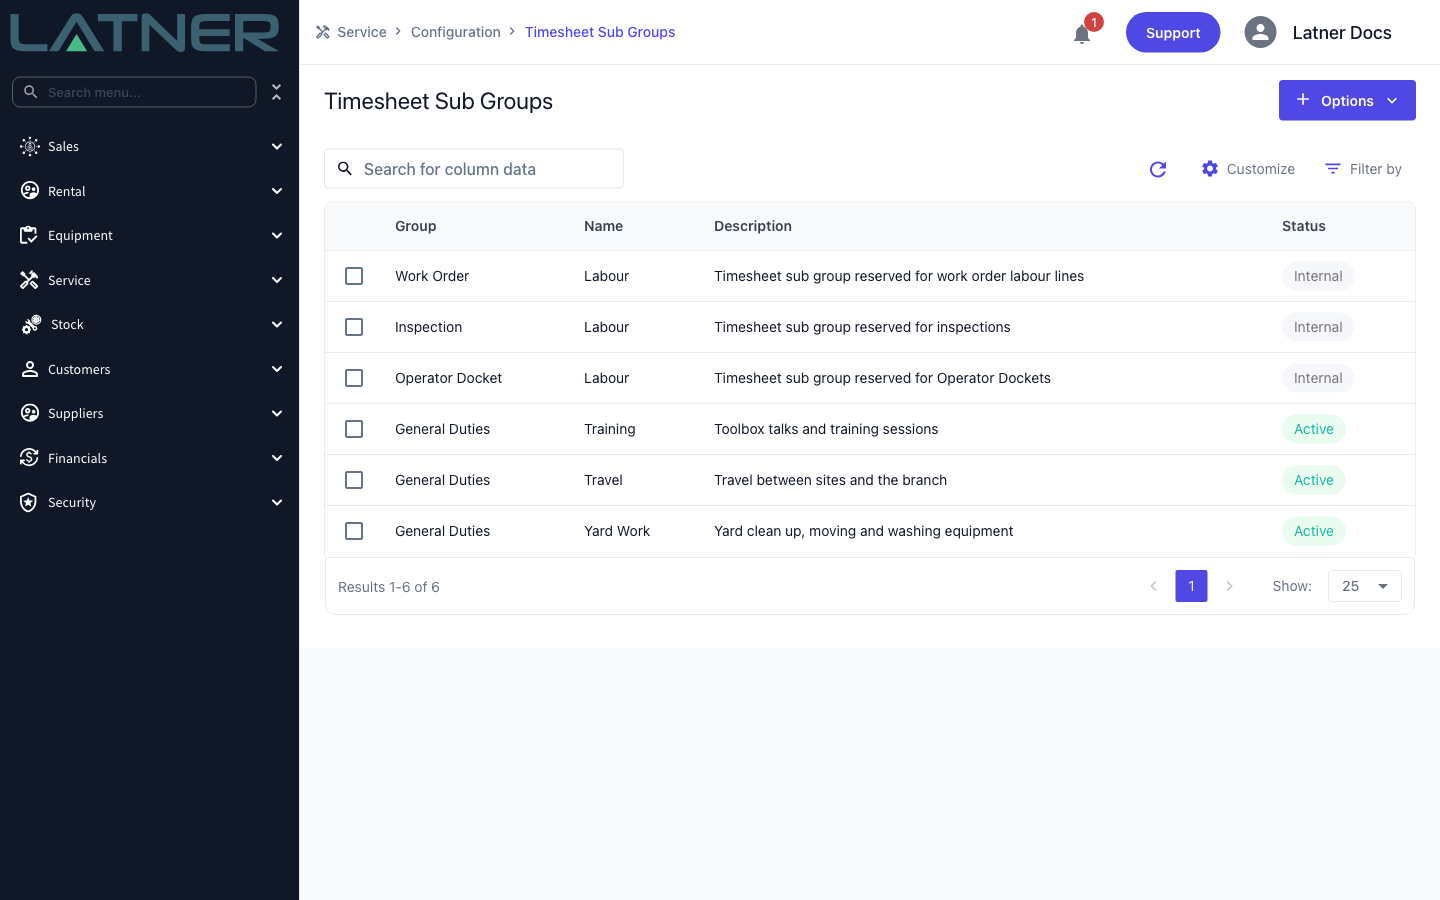This screenshot has width=1440, height=900.
Task: Expand the Sales menu chevron
Action: (x=277, y=146)
